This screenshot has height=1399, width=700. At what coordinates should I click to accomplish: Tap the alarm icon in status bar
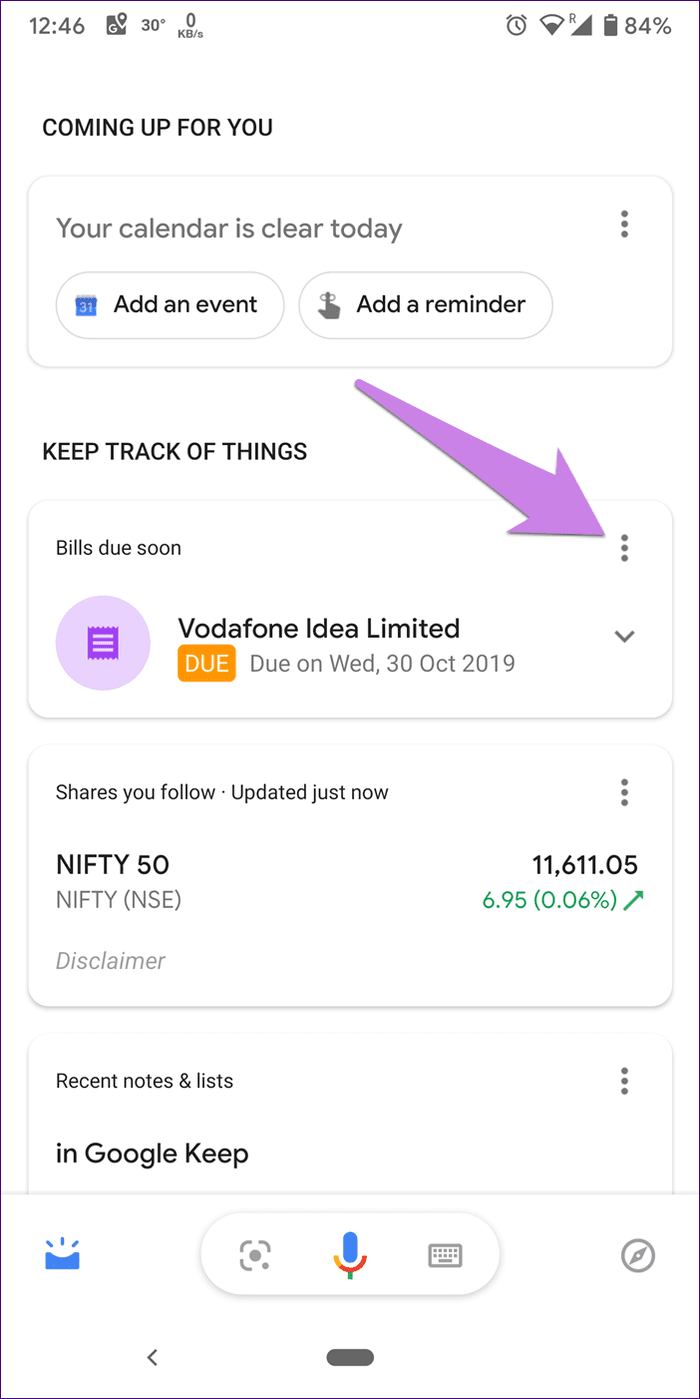click(516, 26)
